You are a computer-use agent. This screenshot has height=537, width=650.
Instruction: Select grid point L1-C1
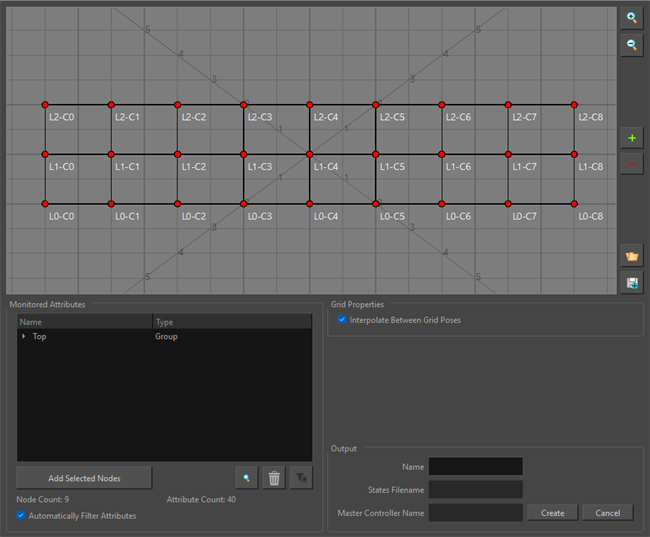pos(111,154)
